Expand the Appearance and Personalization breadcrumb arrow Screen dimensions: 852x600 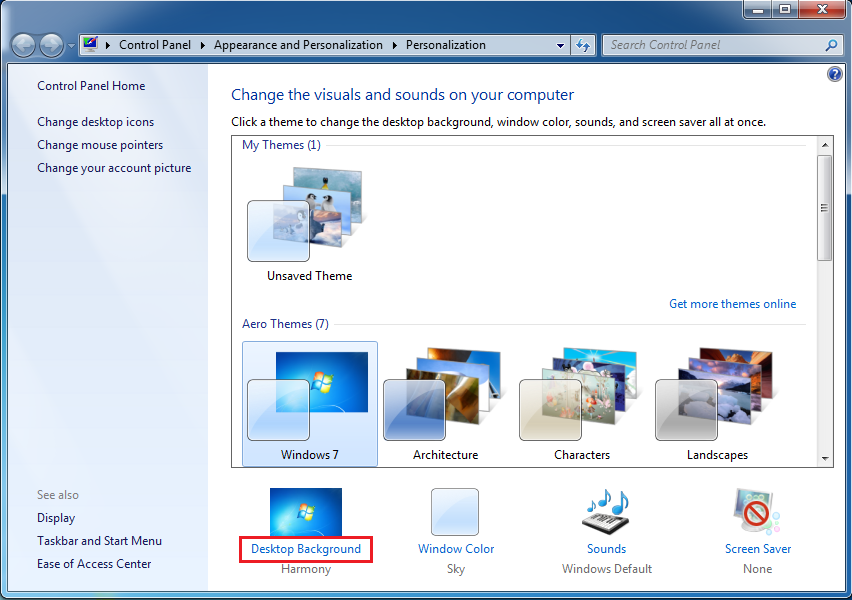click(x=394, y=45)
